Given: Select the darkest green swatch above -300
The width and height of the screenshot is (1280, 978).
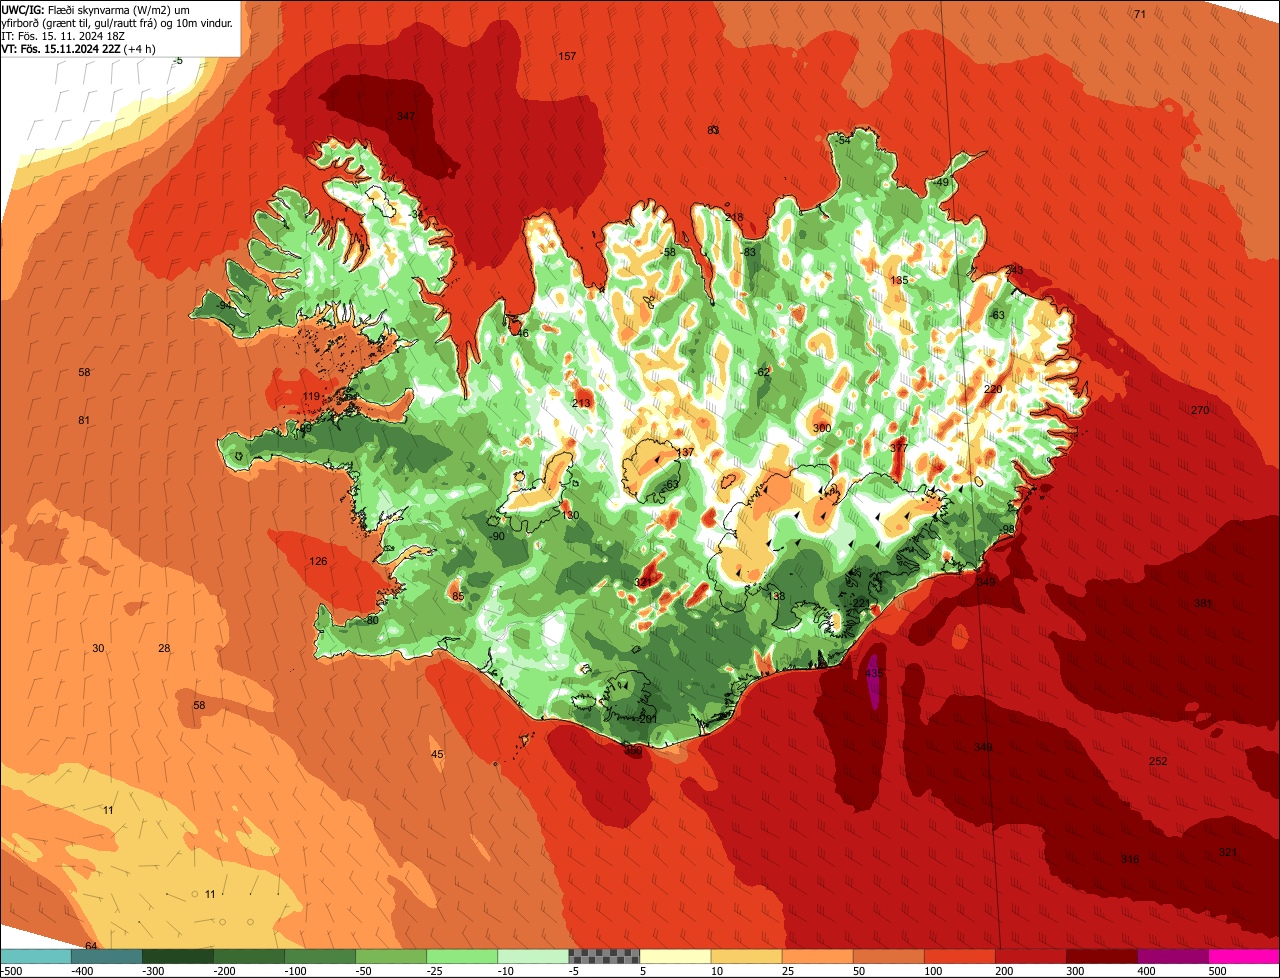Looking at the screenshot, I should (x=179, y=956).
